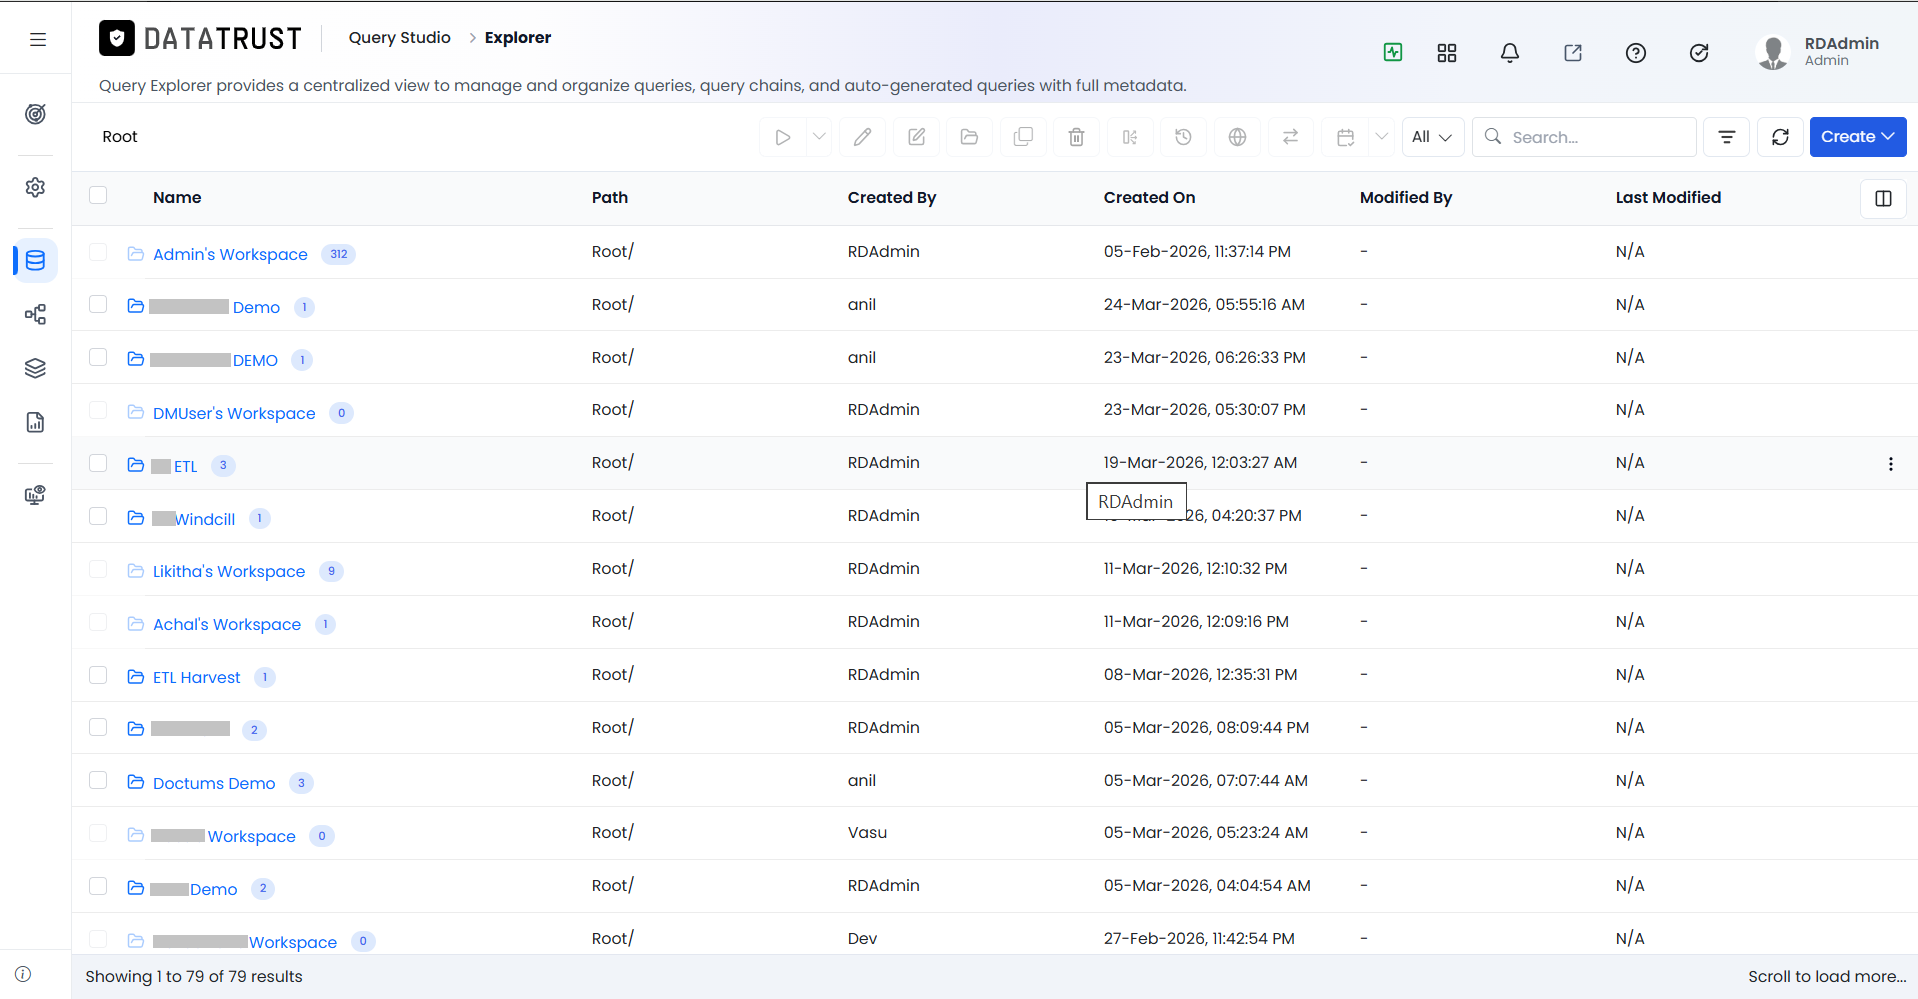The height and width of the screenshot is (999, 1918).
Task: Click the compare/split toolbar icon
Action: point(1130,137)
